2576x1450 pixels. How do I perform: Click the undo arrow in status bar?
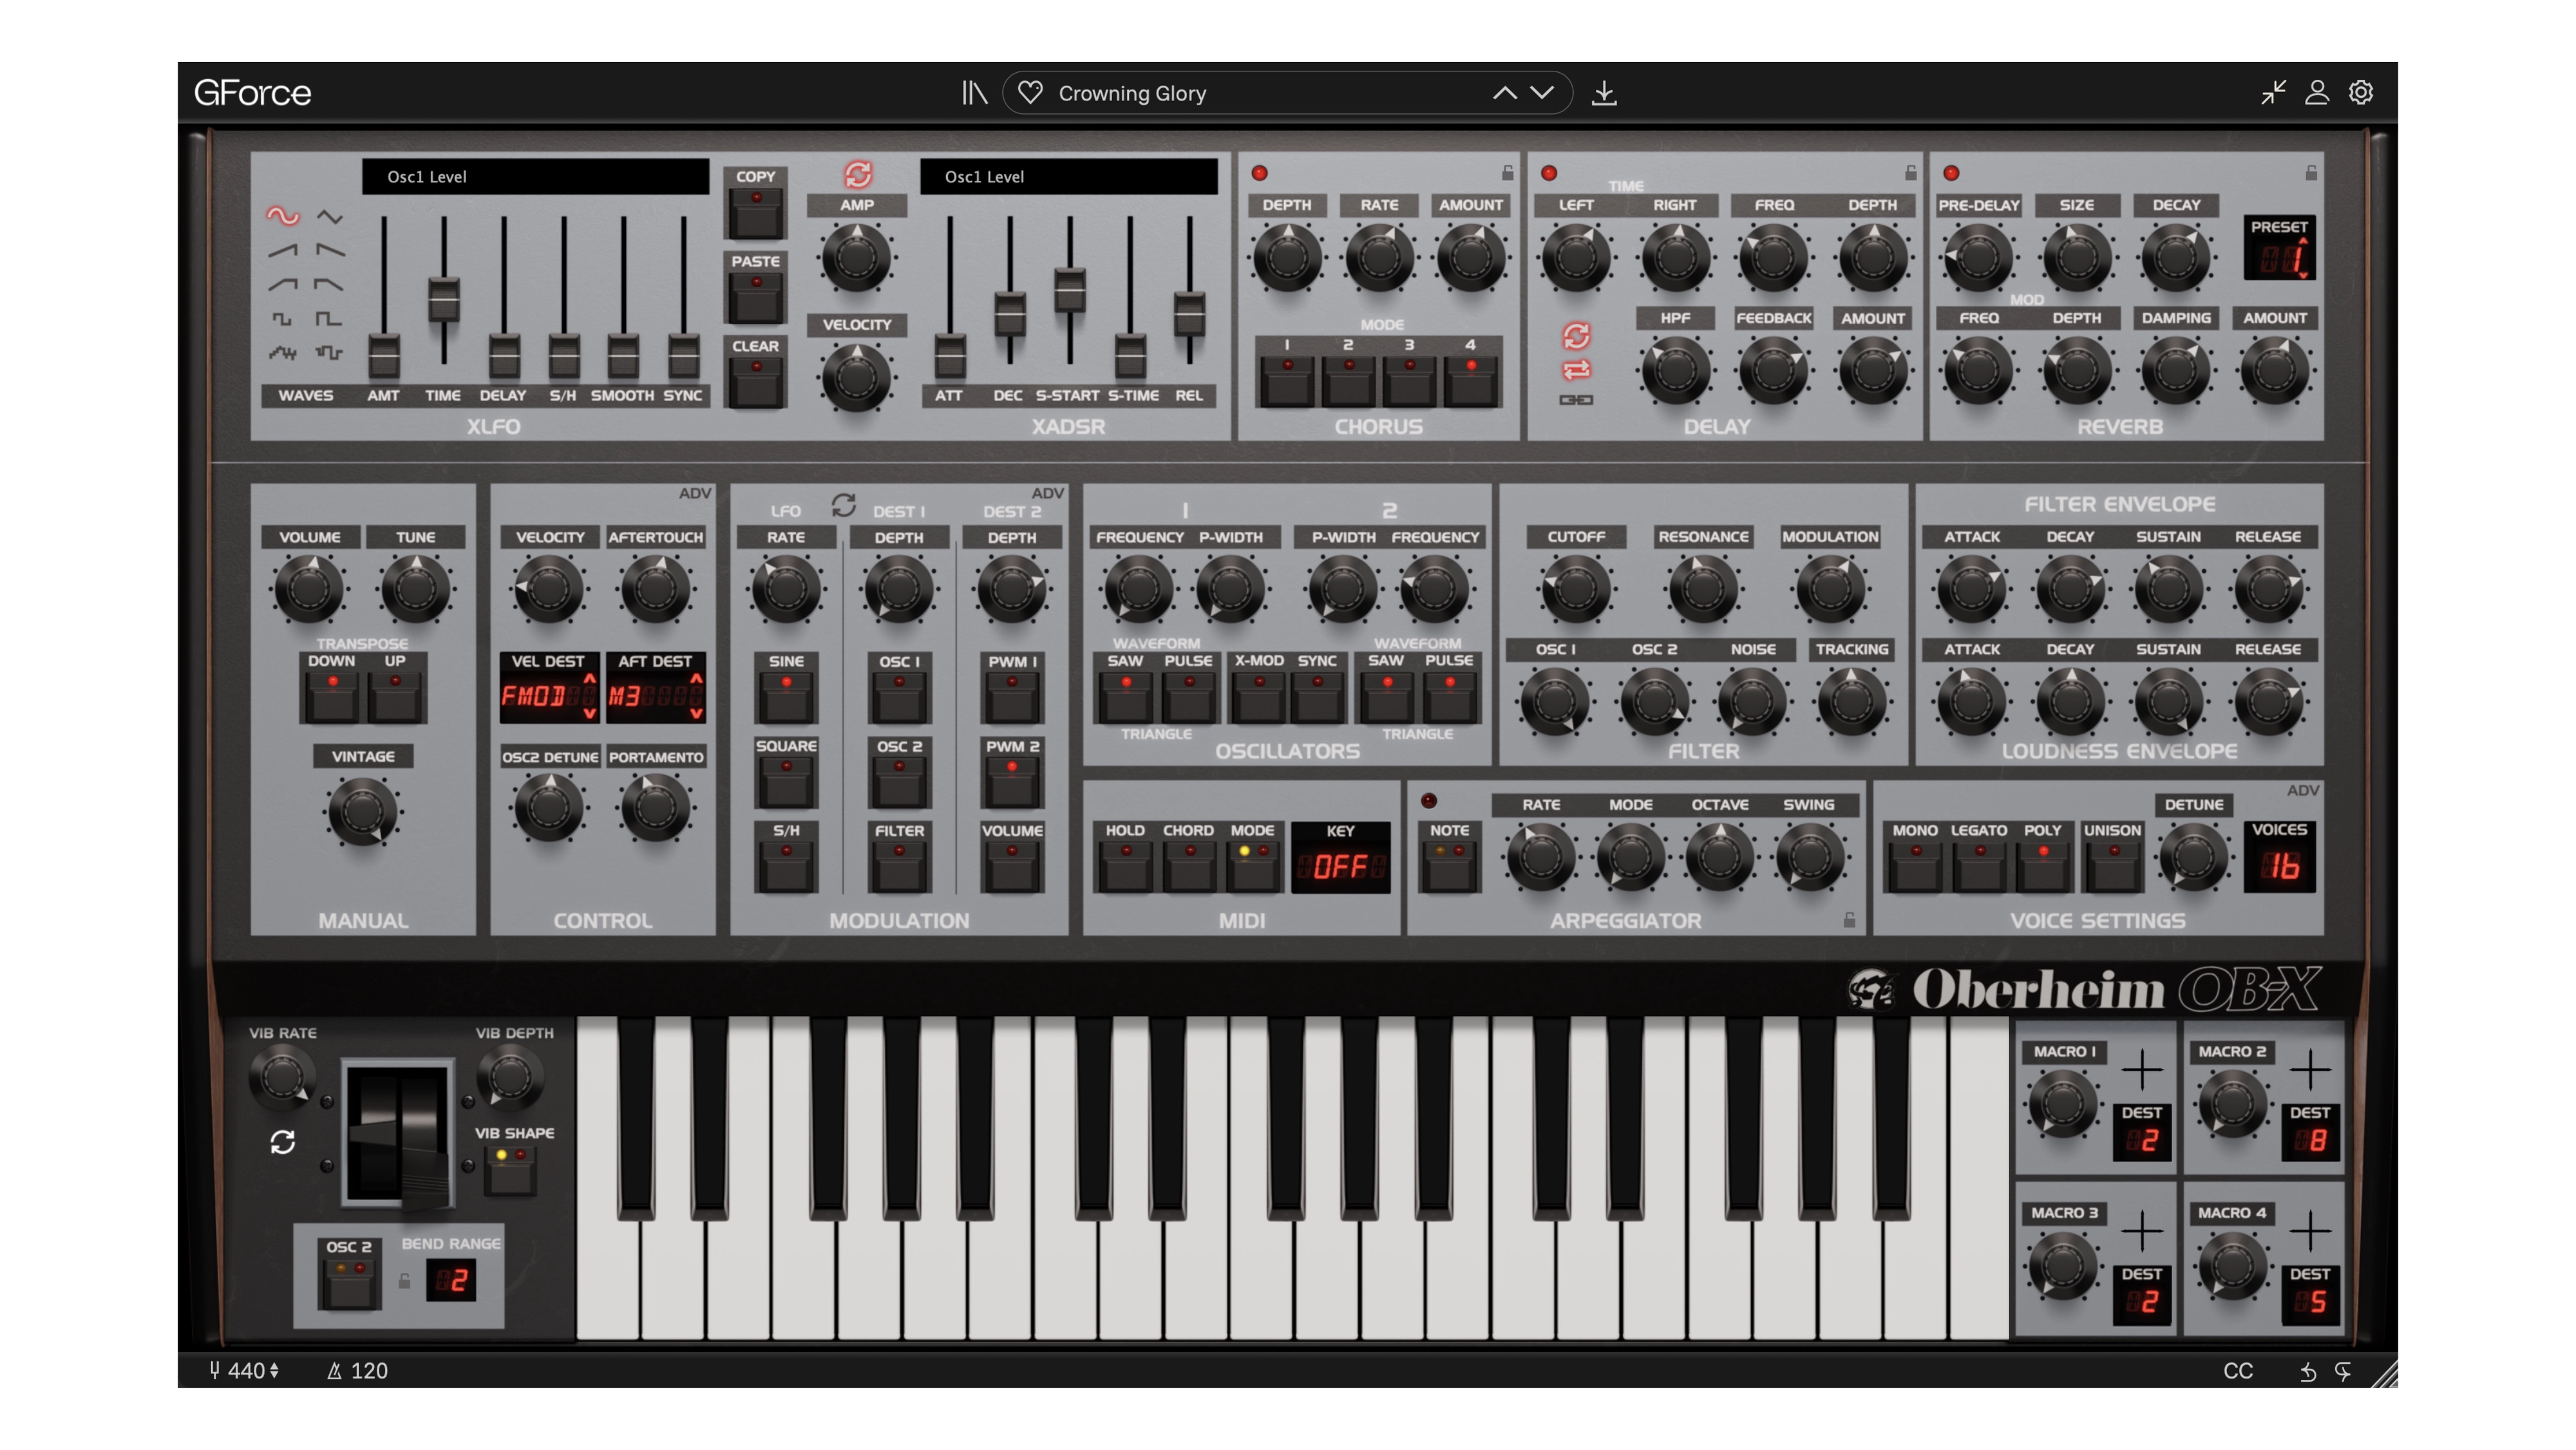[x=2308, y=1372]
